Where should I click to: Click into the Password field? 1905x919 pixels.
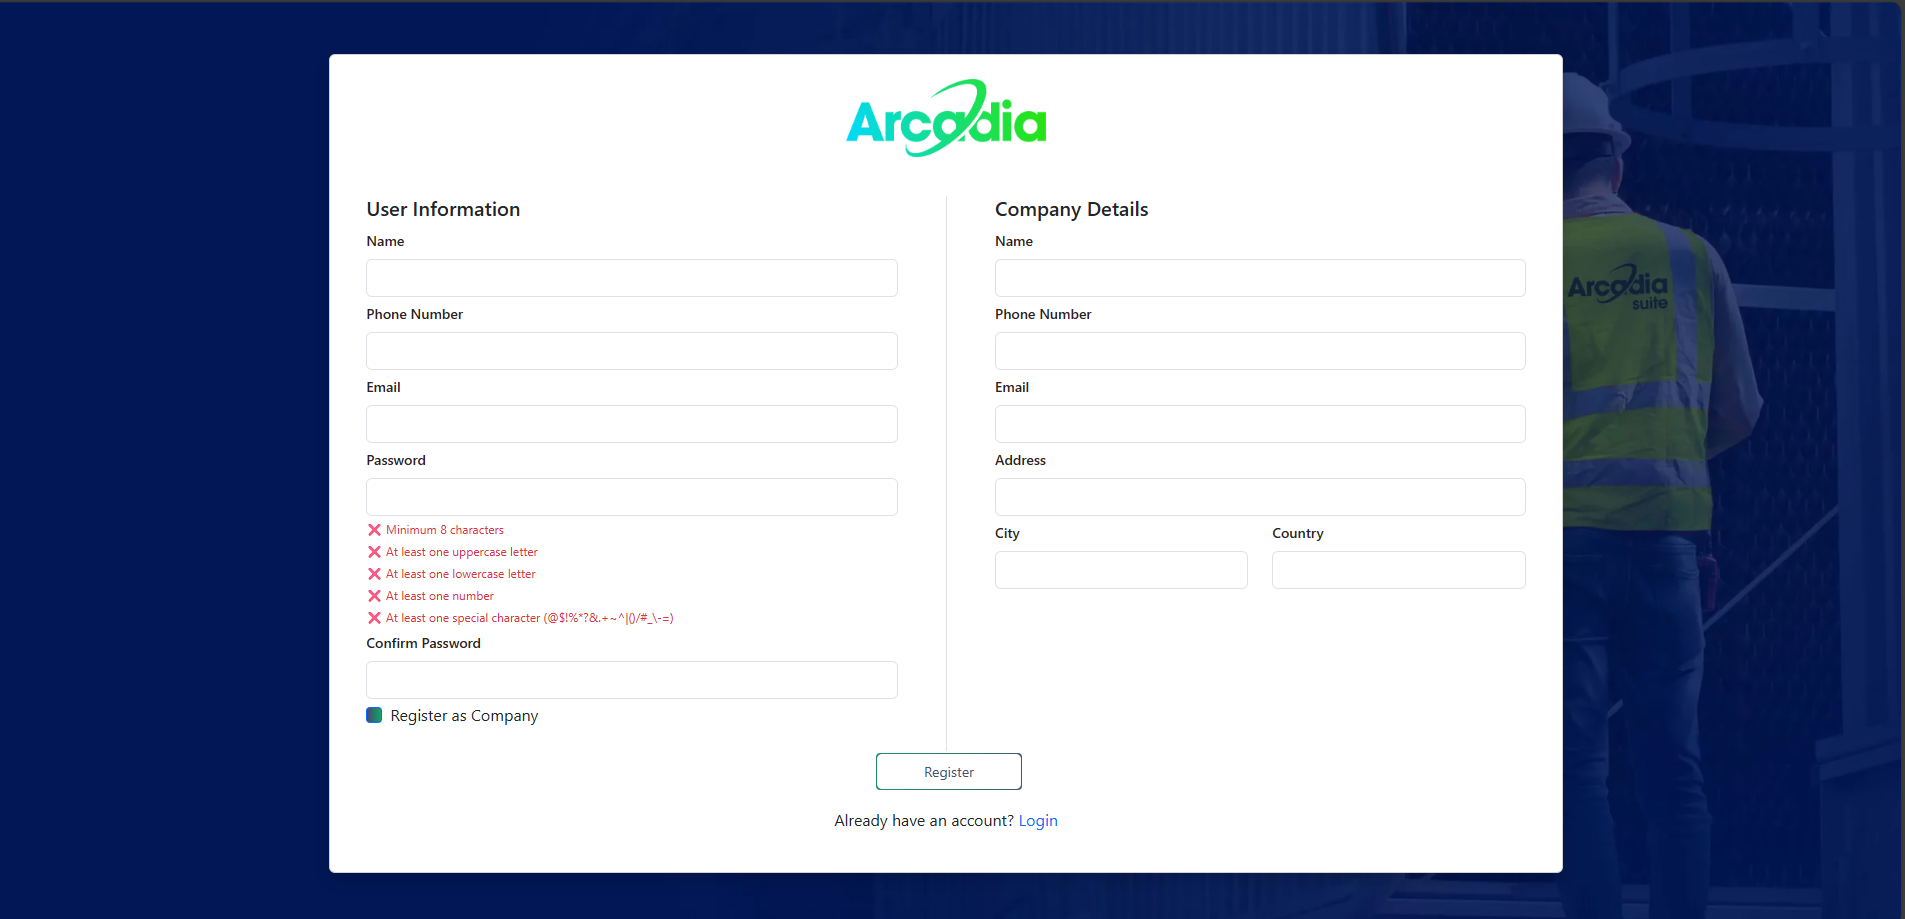pyautogui.click(x=631, y=497)
